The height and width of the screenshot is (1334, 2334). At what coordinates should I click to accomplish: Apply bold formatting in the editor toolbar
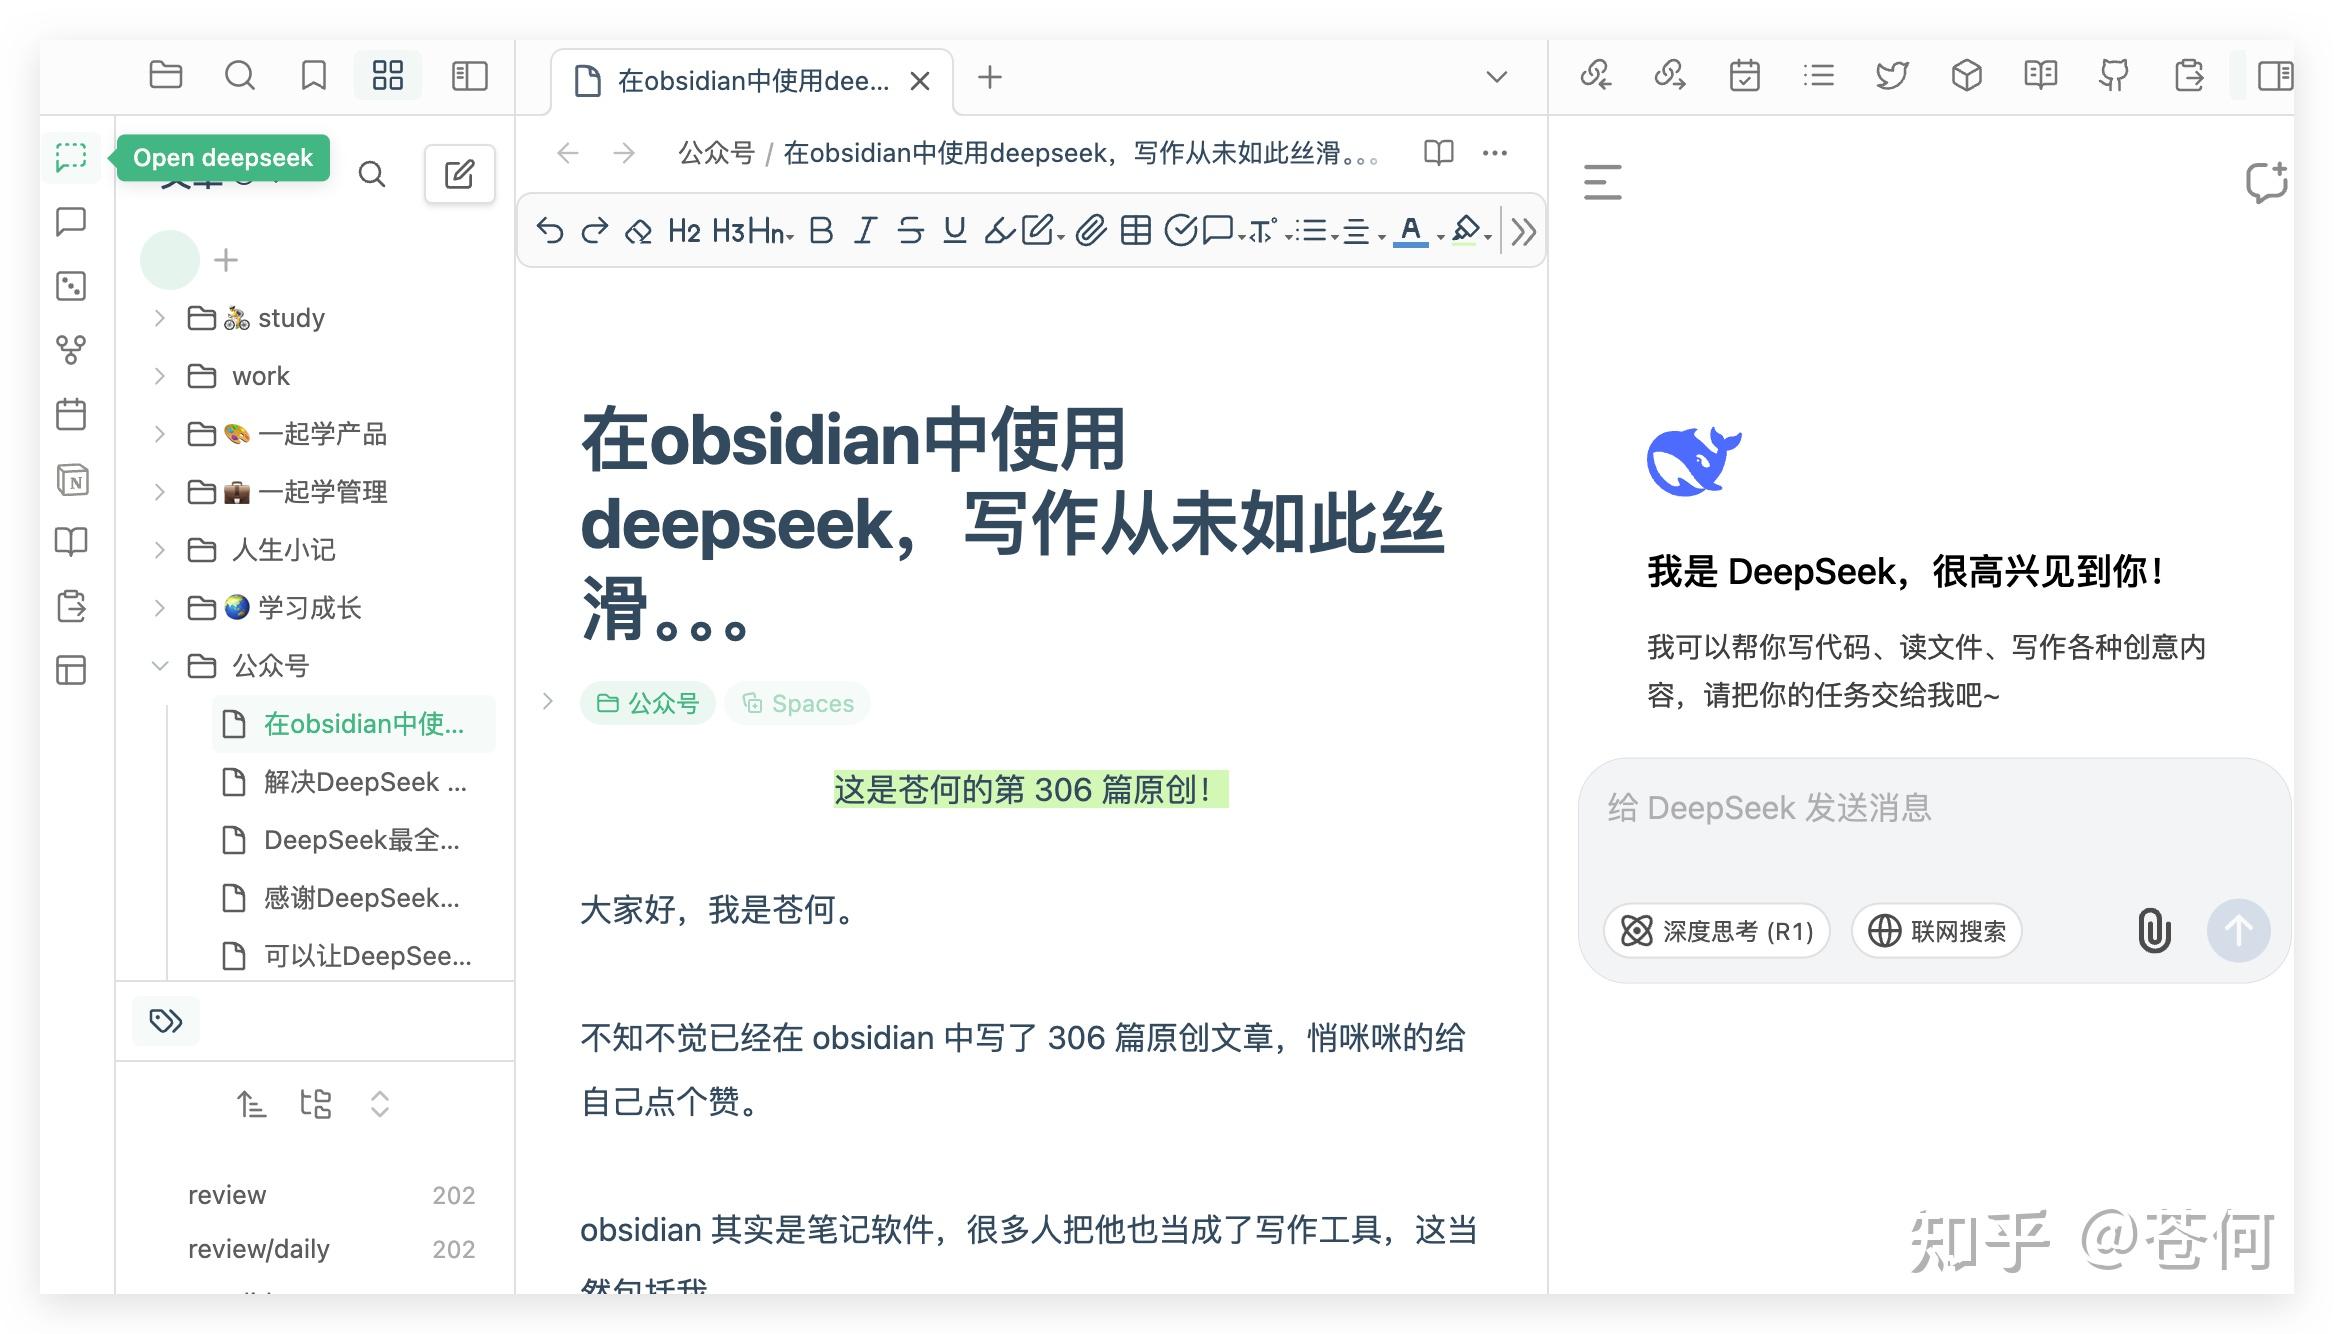820,231
